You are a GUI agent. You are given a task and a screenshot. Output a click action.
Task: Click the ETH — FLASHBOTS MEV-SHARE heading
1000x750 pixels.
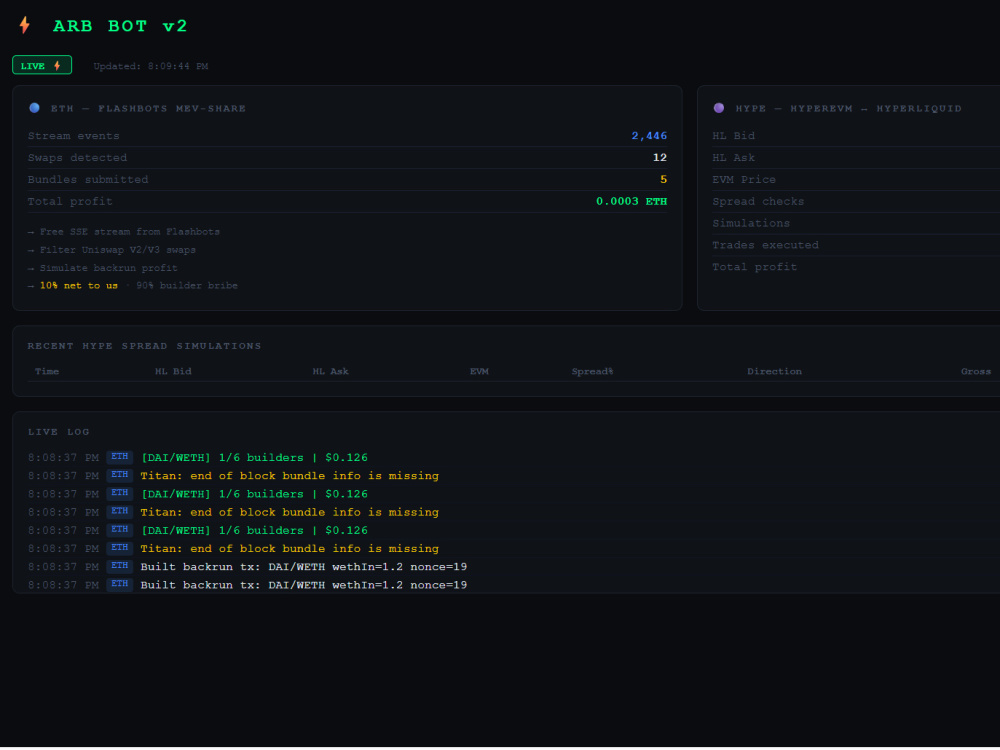pyautogui.click(x=149, y=108)
